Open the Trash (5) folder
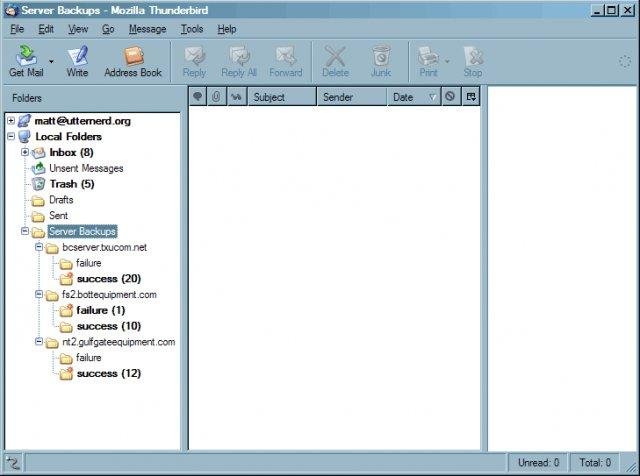 tap(72, 184)
